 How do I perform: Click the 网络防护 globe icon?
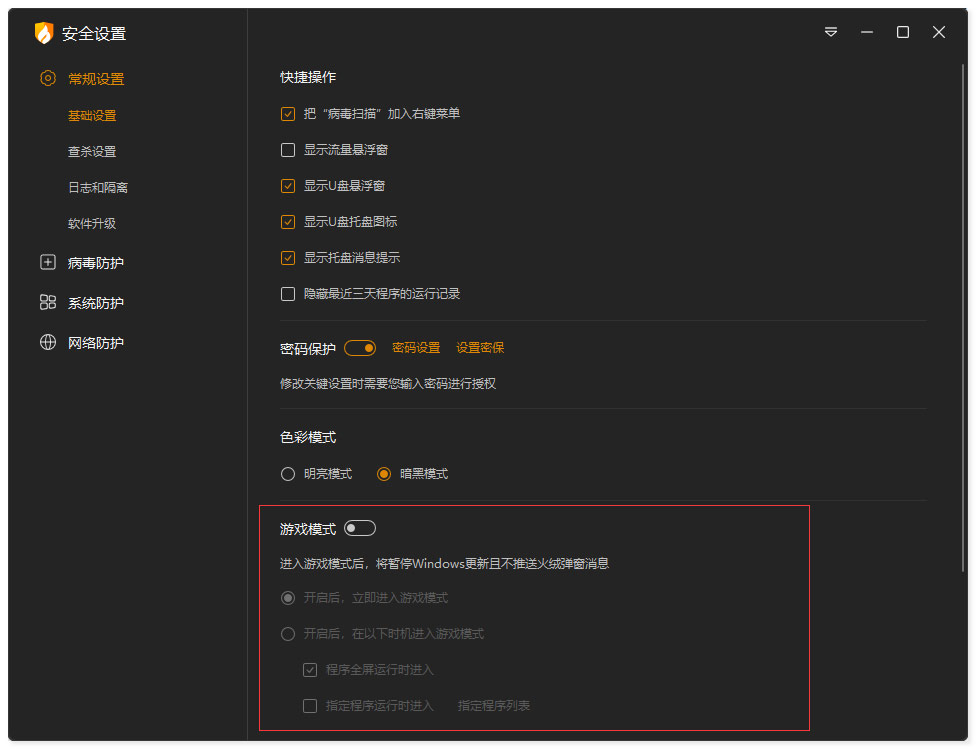47,342
